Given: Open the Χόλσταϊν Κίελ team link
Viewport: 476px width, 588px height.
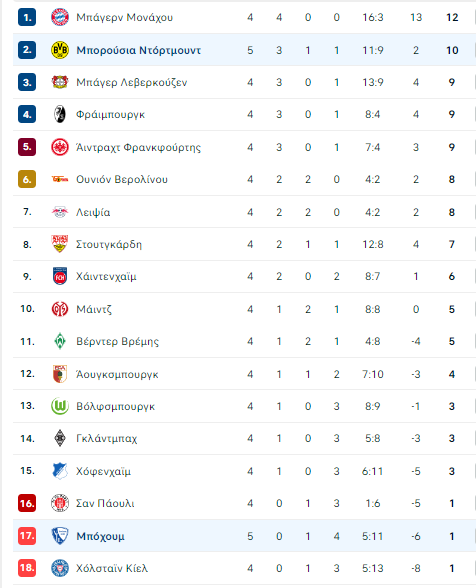Looking at the screenshot, I should coord(112,568).
